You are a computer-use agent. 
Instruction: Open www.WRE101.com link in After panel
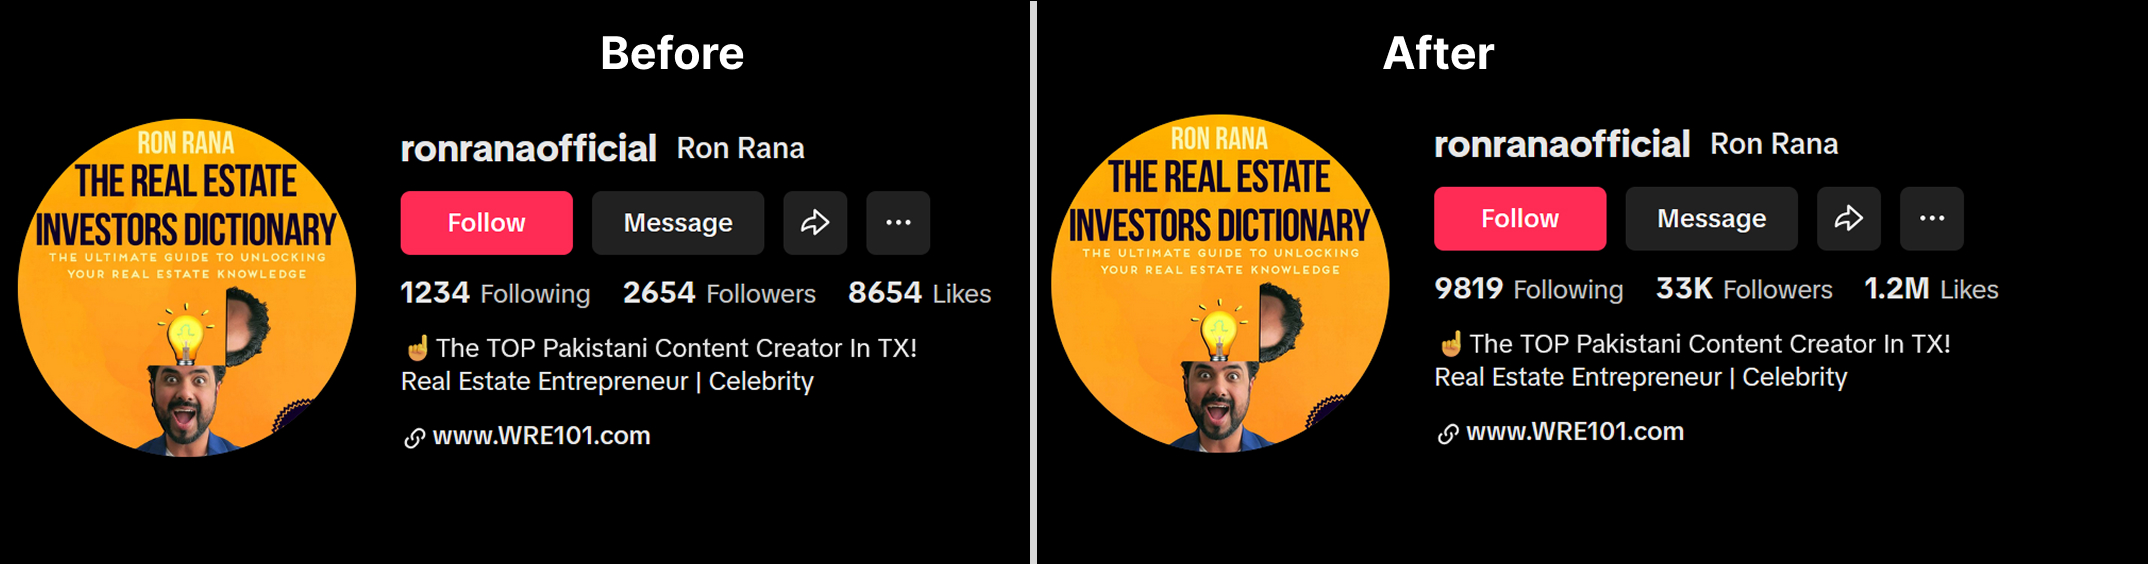1575,432
